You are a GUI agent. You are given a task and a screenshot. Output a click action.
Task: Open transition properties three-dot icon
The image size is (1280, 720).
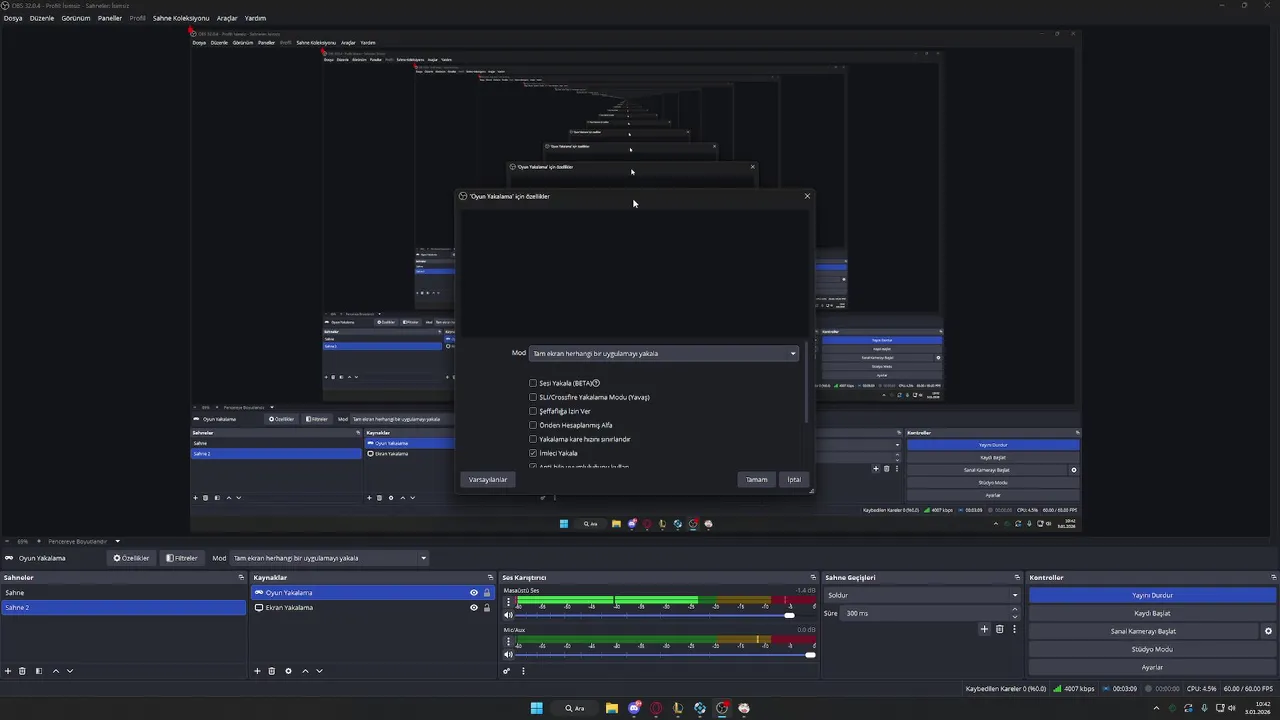click(x=1014, y=629)
